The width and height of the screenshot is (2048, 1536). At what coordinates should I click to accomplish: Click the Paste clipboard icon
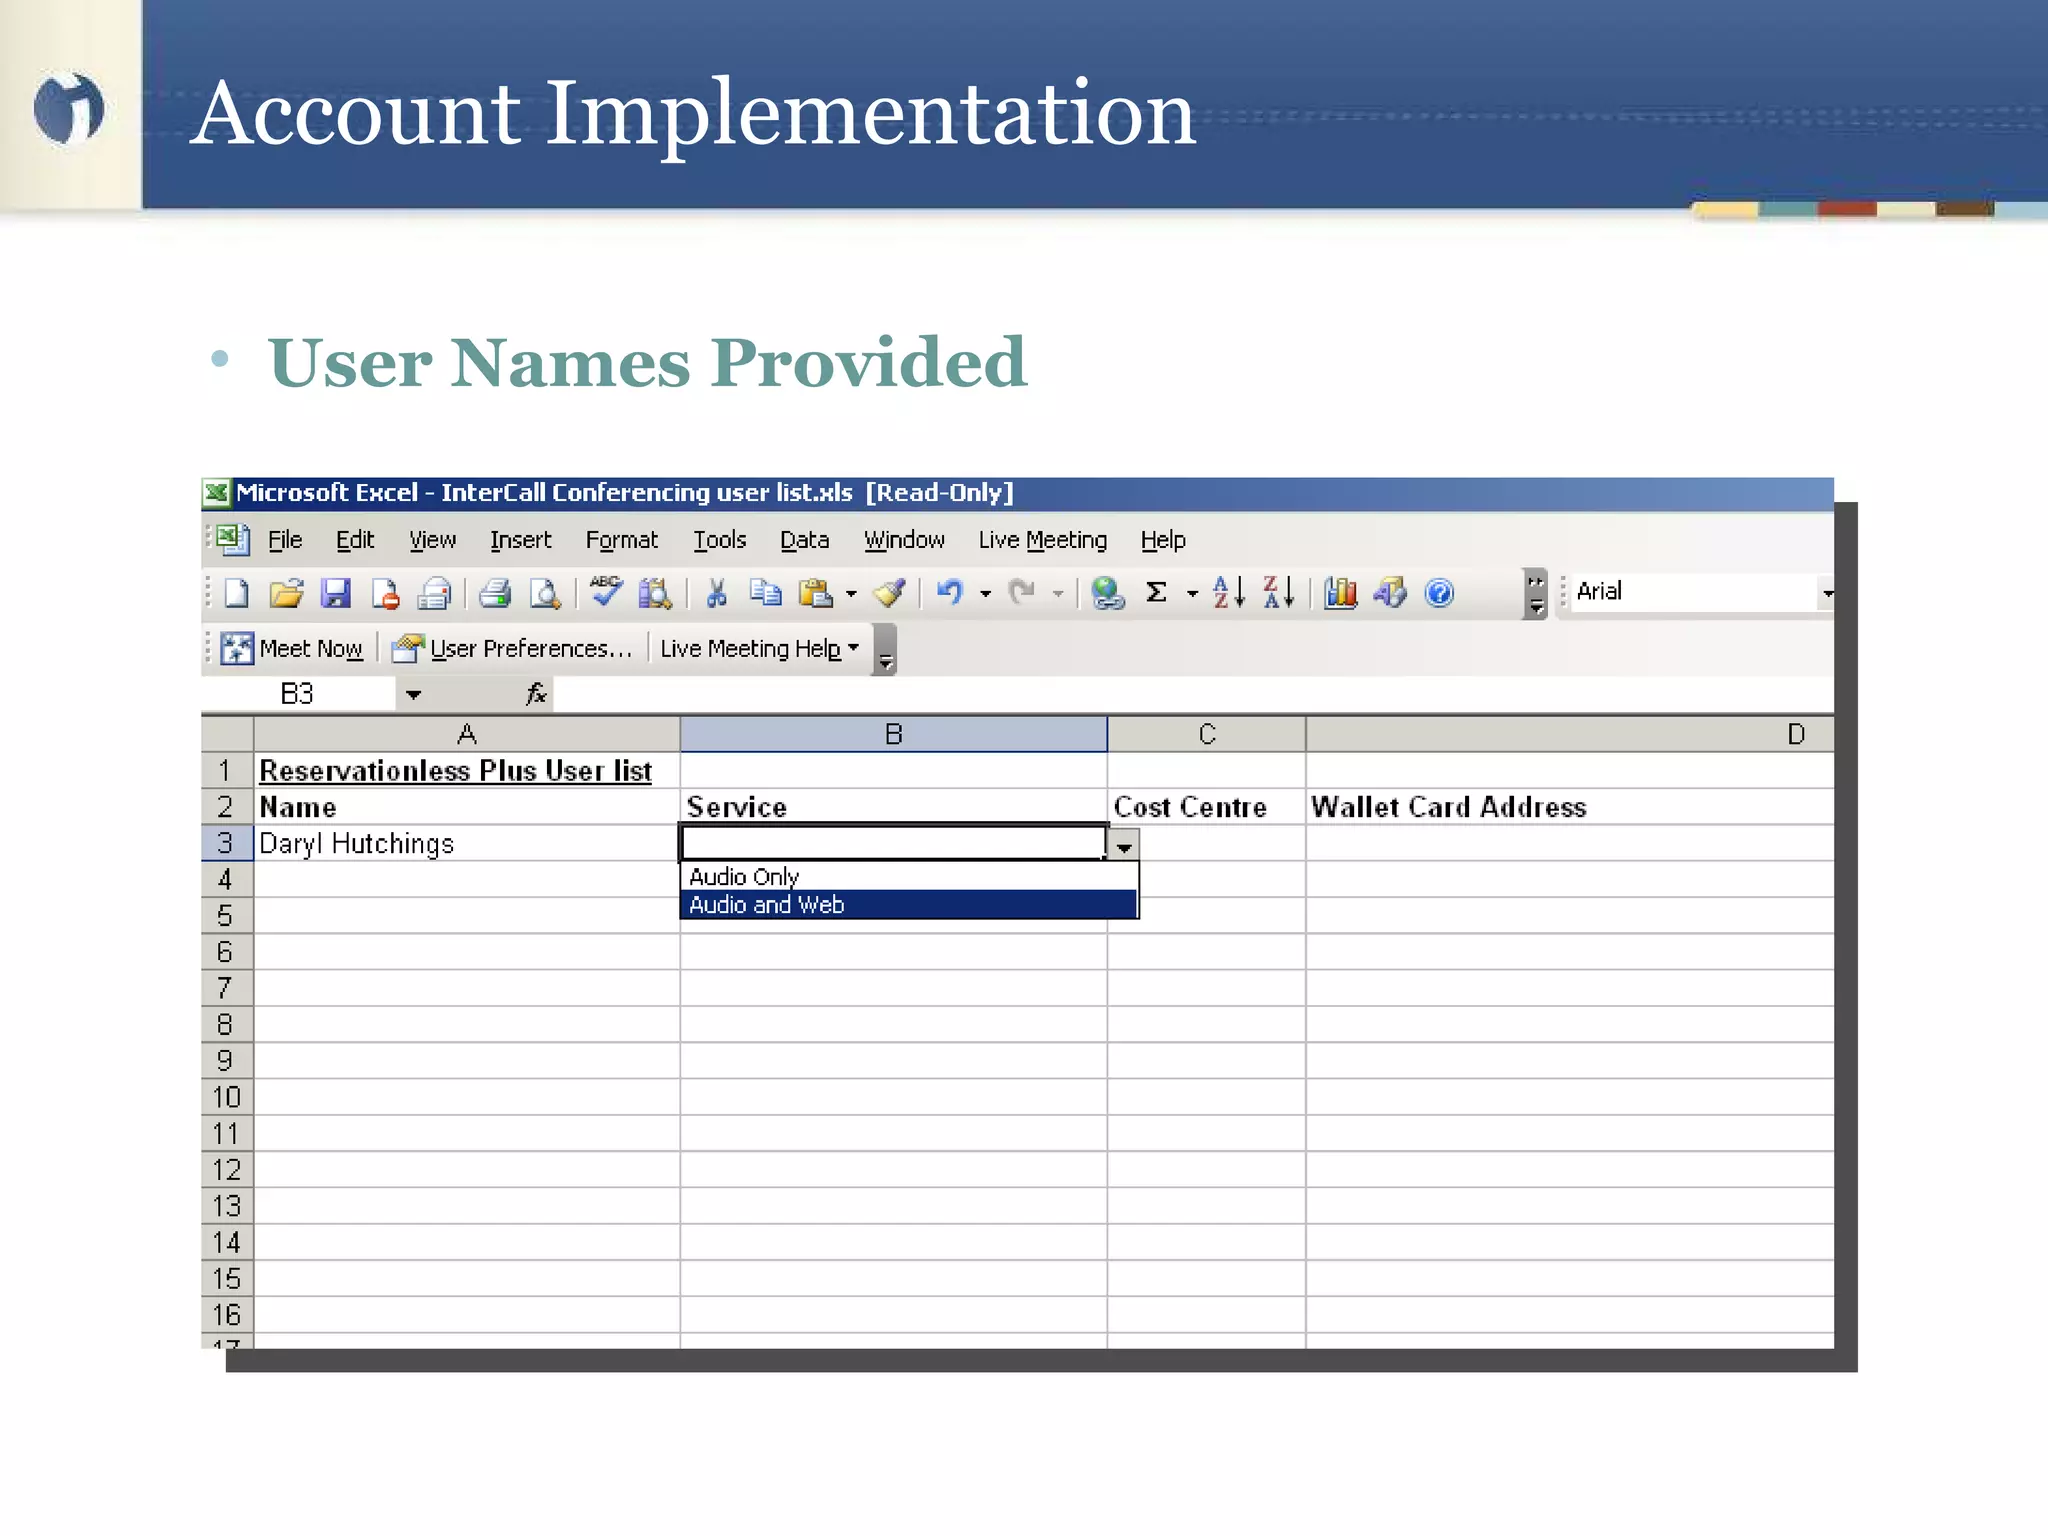(815, 593)
